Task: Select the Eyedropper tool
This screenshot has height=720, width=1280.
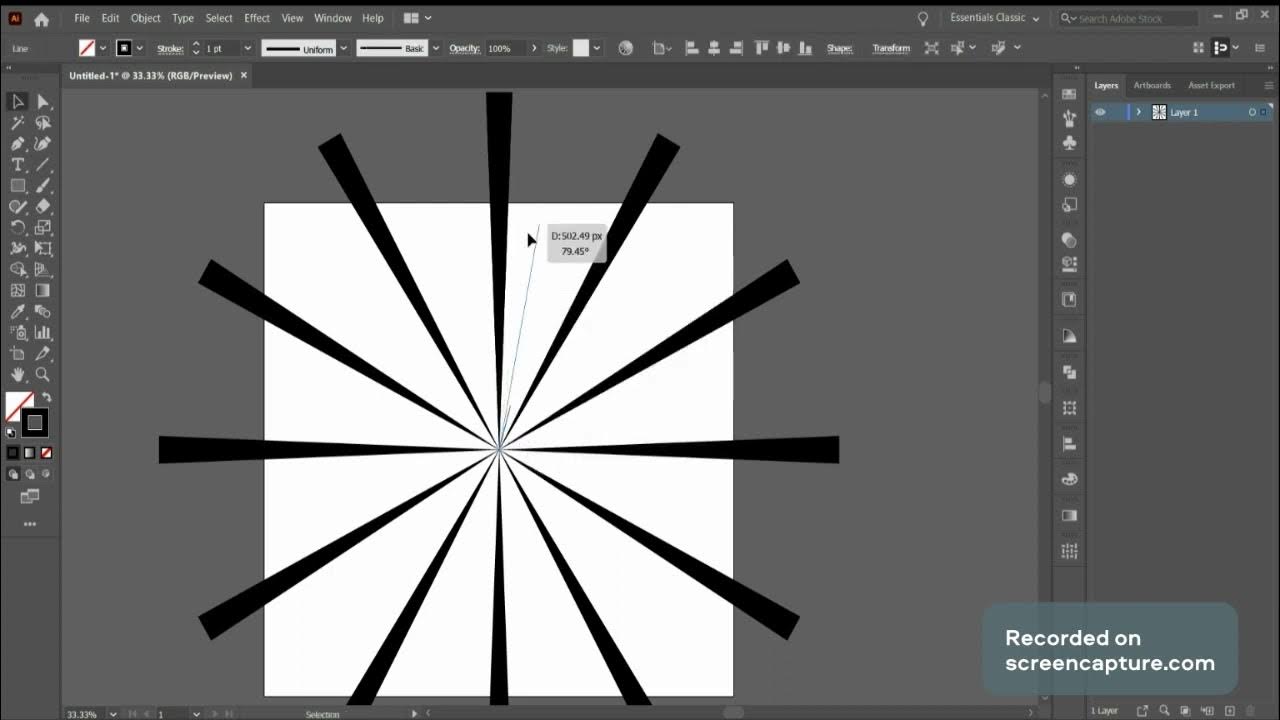Action: pos(17,312)
